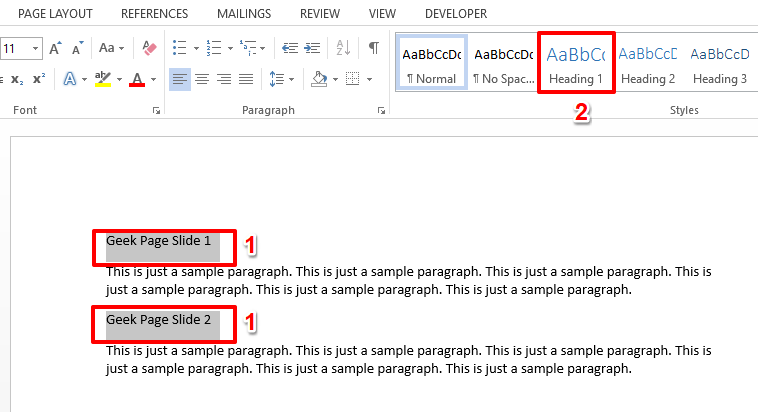Sort the selected text alphabetically

tap(343, 48)
